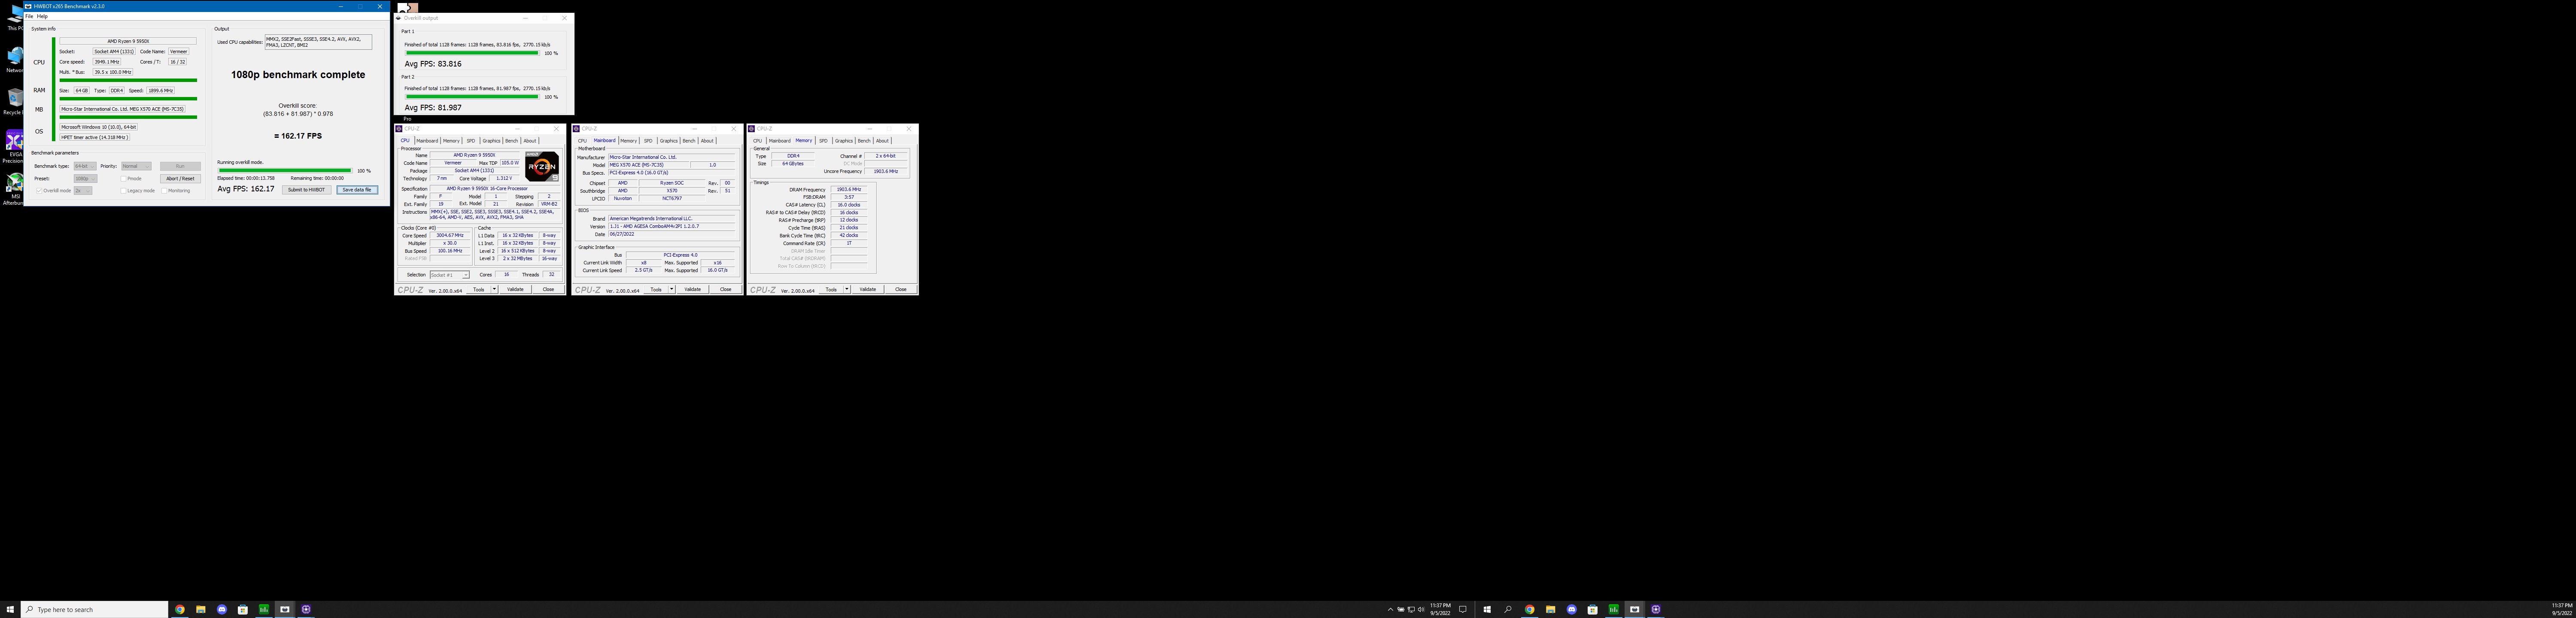Open Discord on second monitor taskbar
This screenshot has height=618, width=2576.
pyautogui.click(x=1571, y=609)
